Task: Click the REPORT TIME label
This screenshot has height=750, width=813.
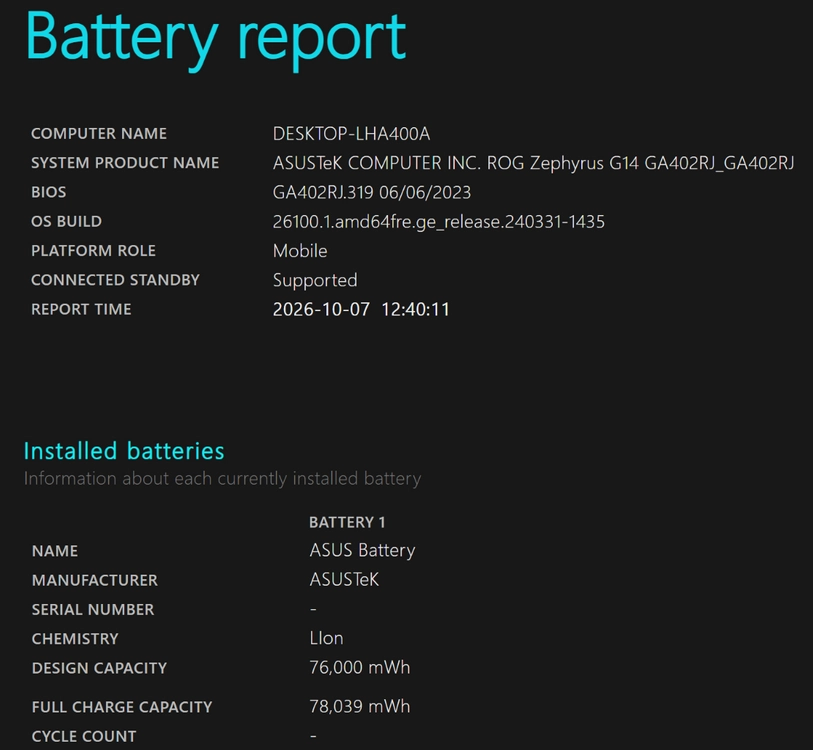Action: 81,310
